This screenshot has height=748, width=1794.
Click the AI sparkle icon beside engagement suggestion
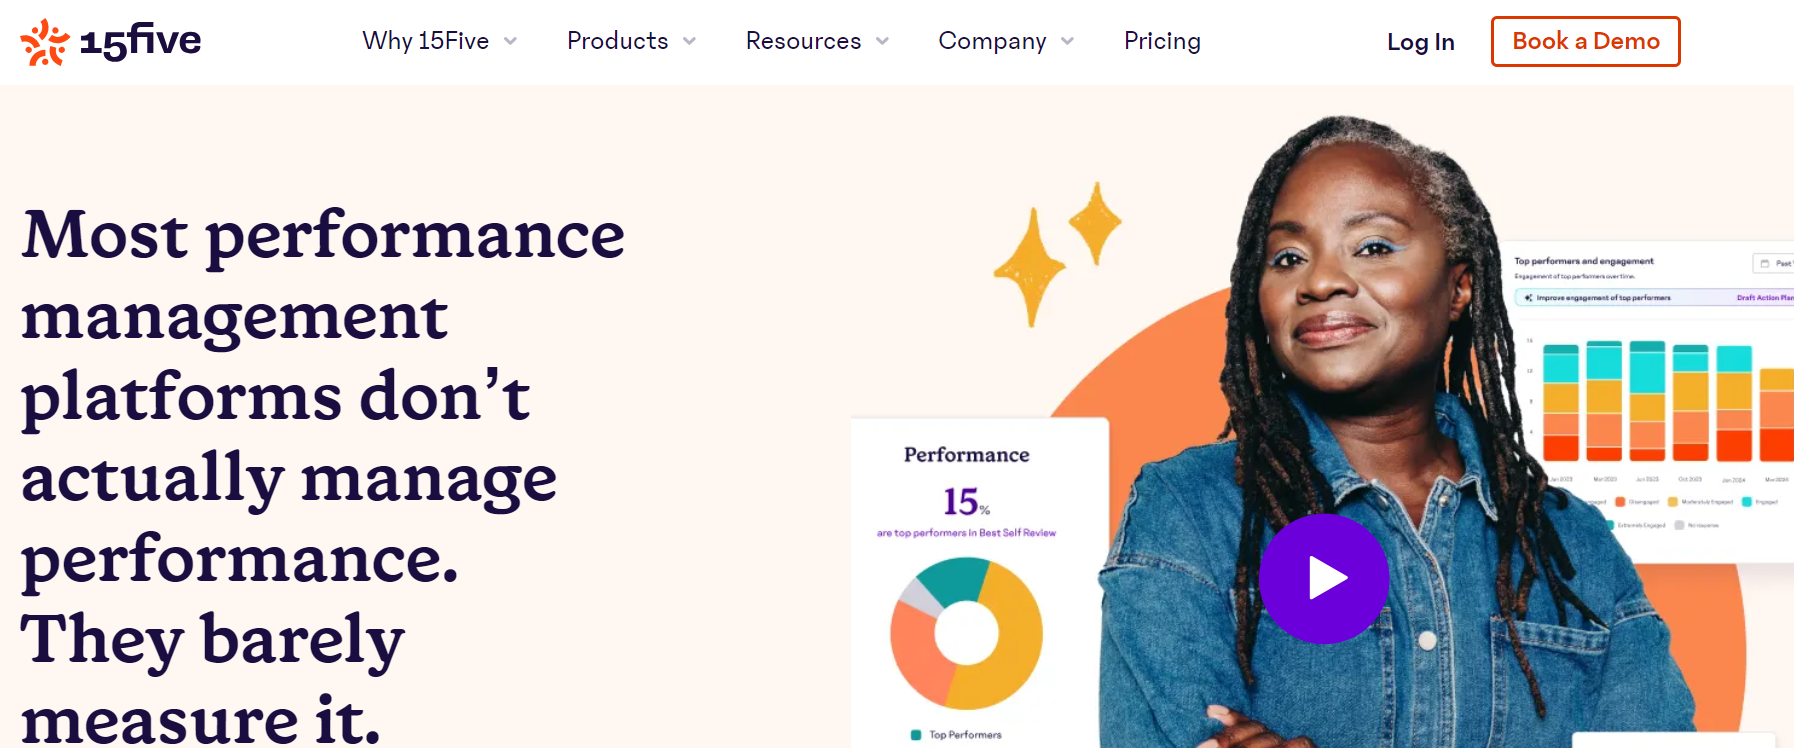coord(1527,297)
